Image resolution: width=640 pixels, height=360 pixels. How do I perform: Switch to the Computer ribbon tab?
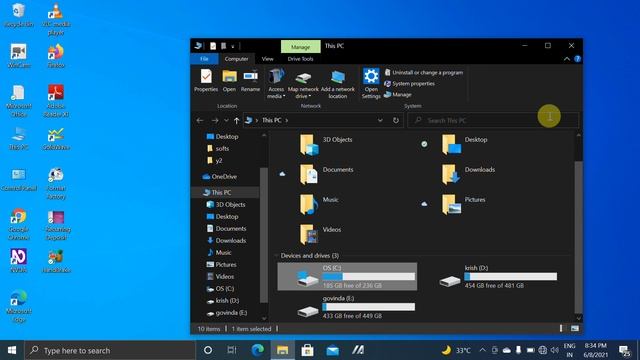coord(236,59)
